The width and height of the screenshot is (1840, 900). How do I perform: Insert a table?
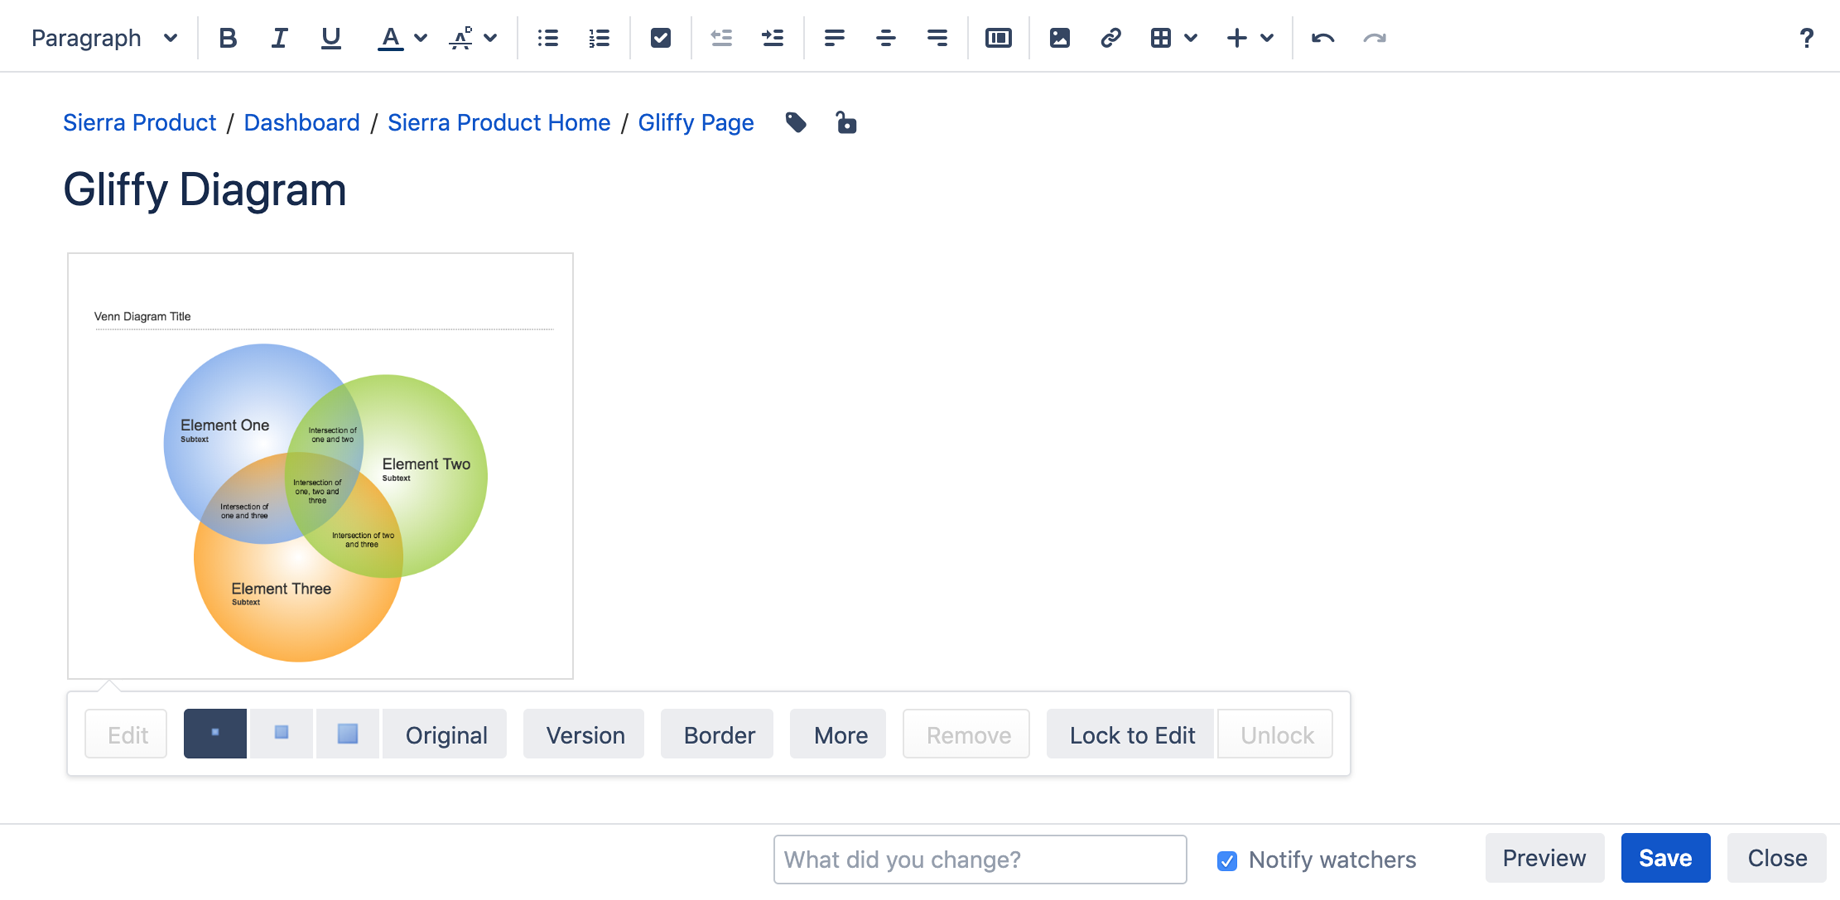[1161, 38]
